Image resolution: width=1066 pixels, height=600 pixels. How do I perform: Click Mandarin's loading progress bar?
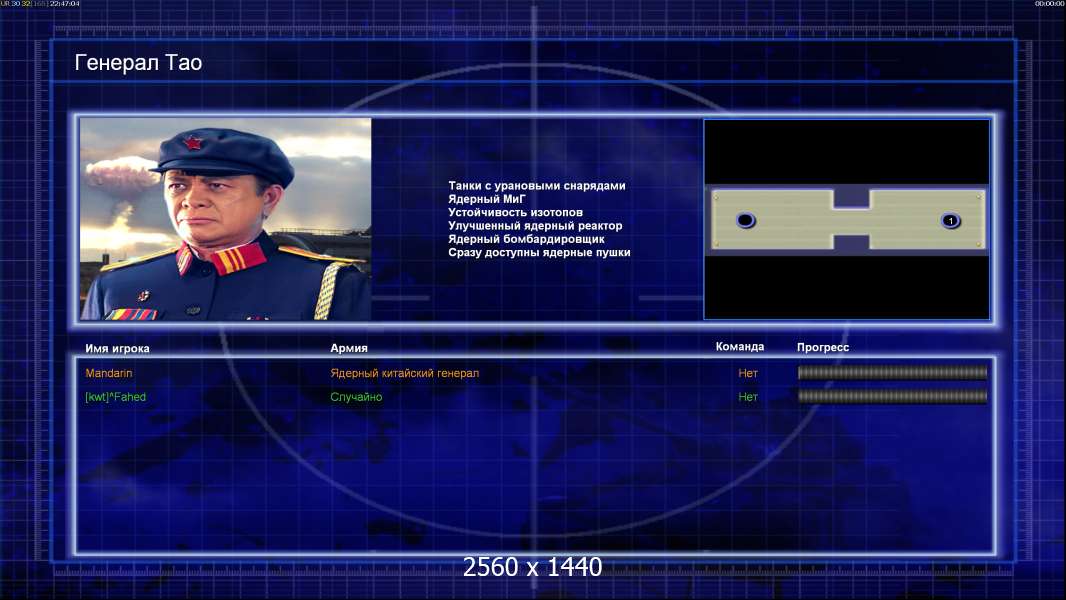(x=892, y=372)
